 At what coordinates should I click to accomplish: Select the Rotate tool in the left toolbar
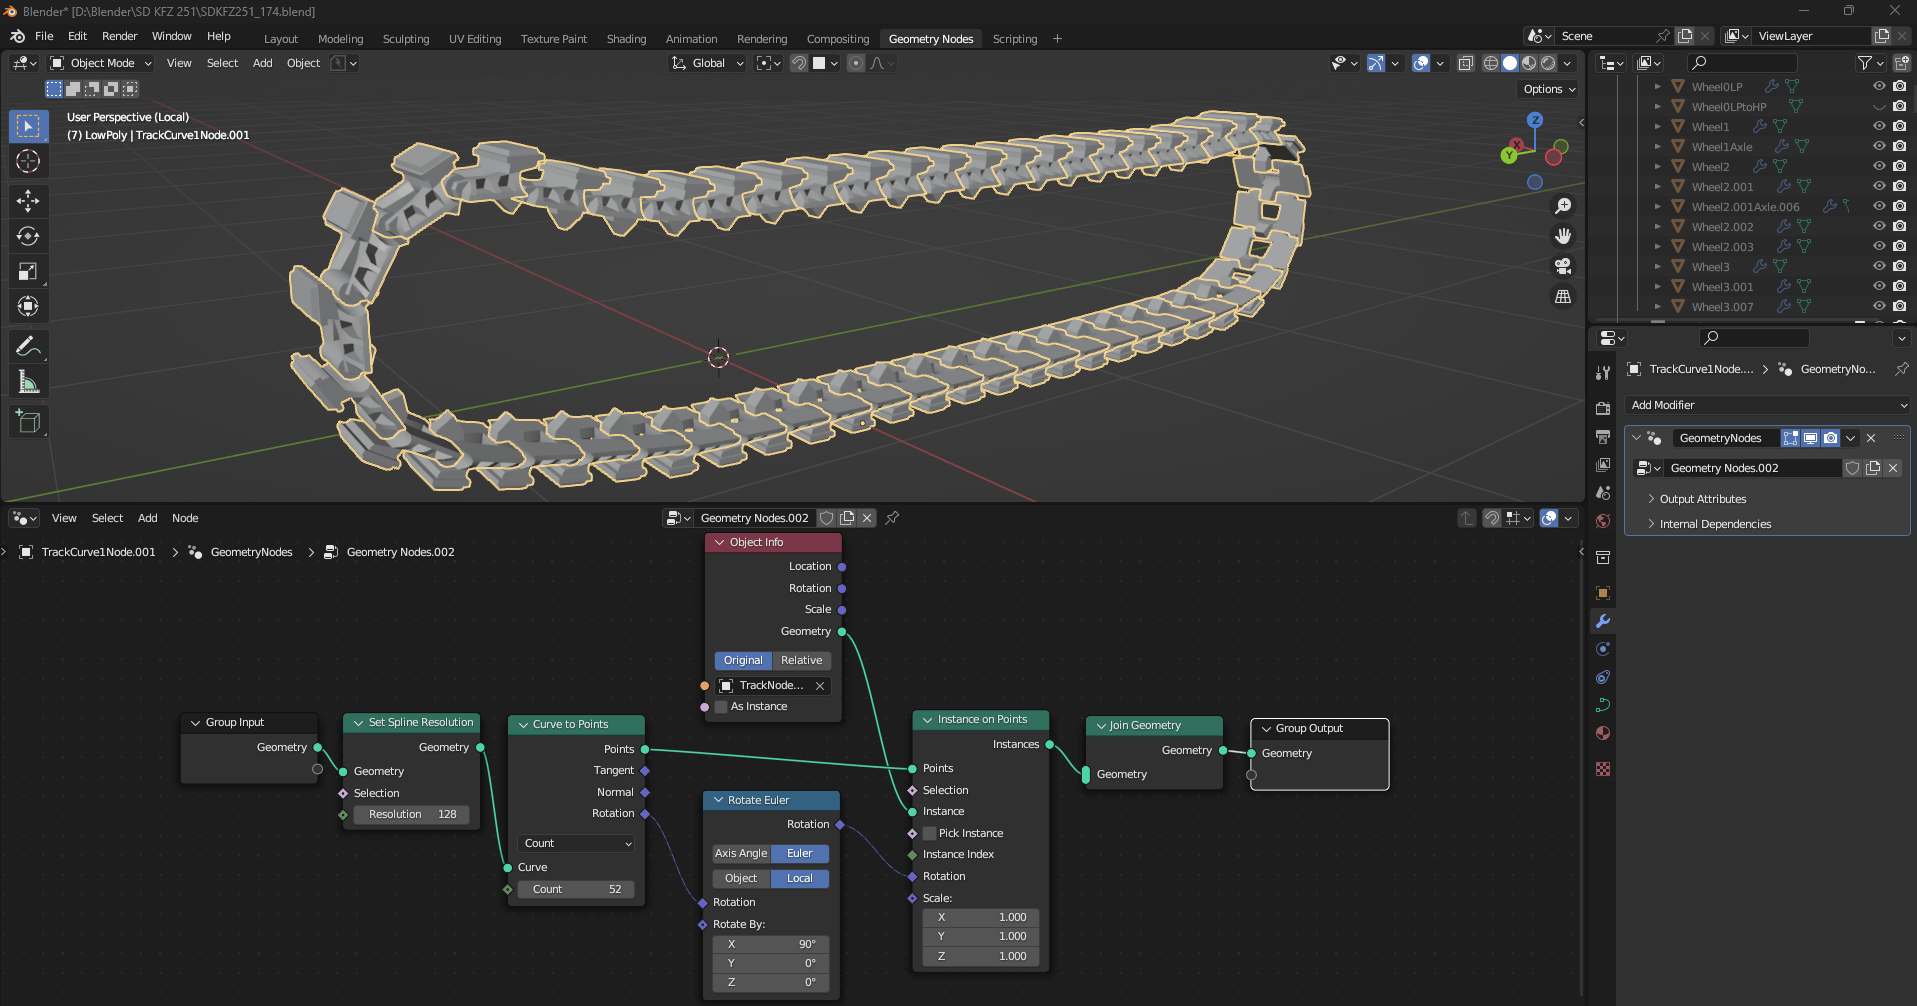pos(28,236)
